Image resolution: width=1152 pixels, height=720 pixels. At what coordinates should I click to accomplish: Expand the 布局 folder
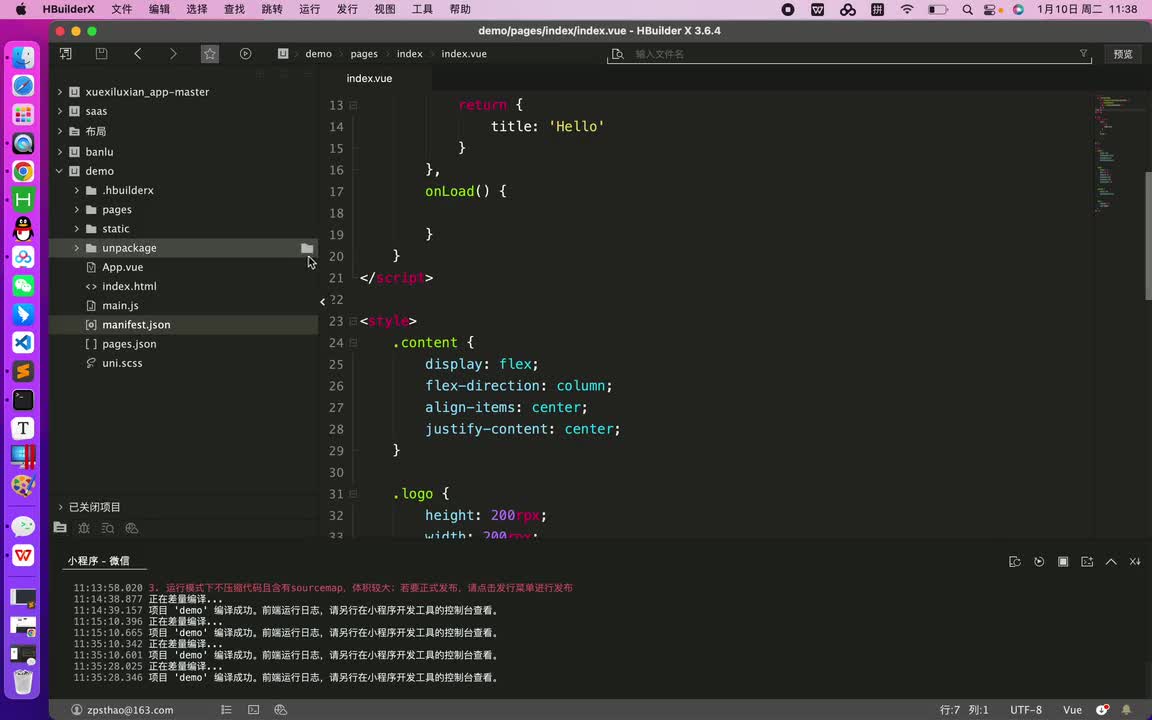pos(60,132)
